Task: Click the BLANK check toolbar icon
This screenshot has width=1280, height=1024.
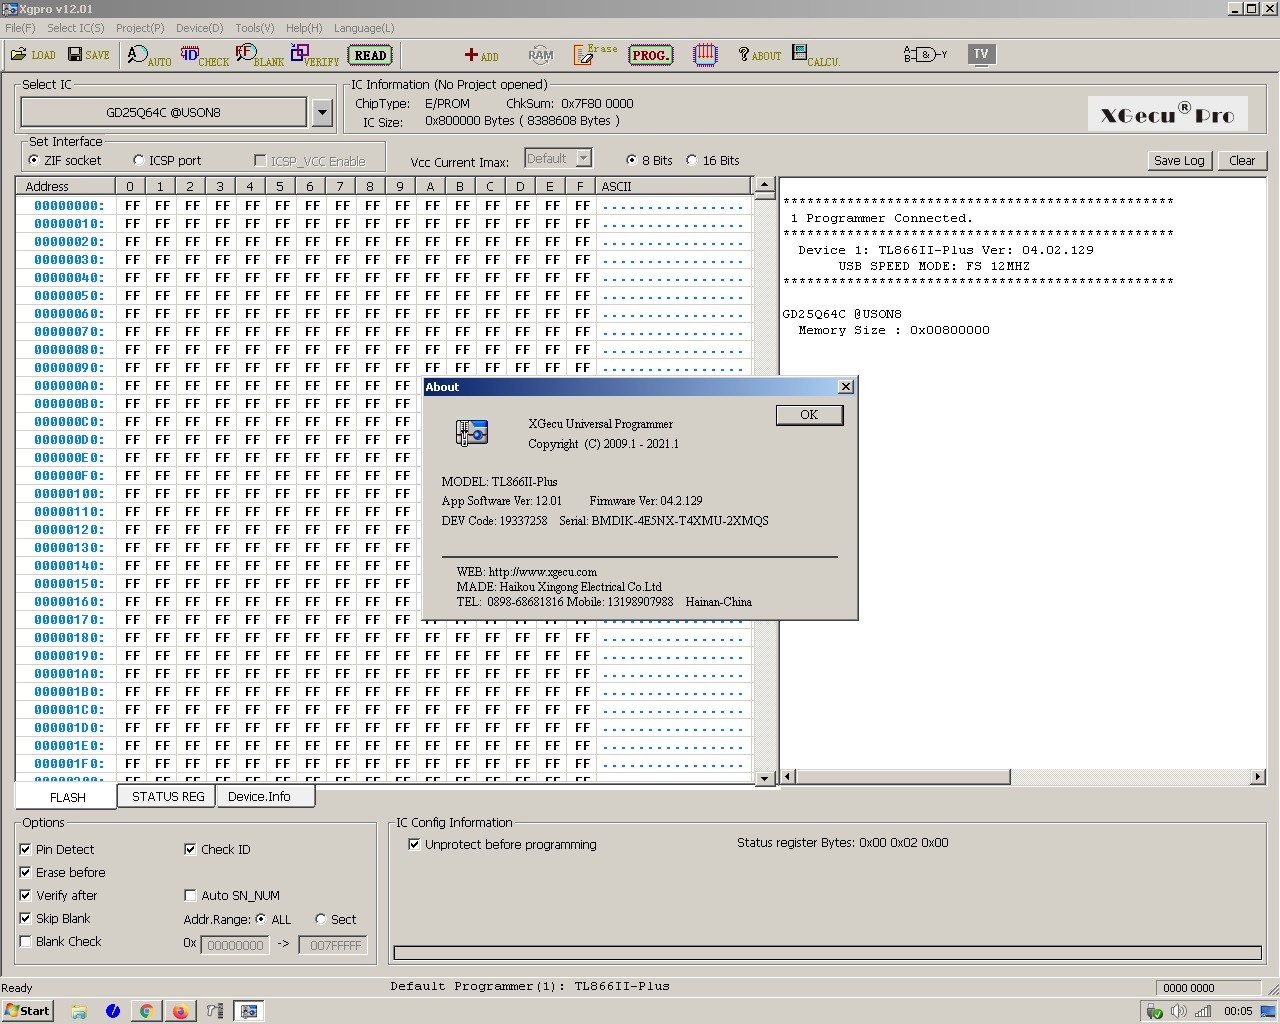Action: [260, 56]
